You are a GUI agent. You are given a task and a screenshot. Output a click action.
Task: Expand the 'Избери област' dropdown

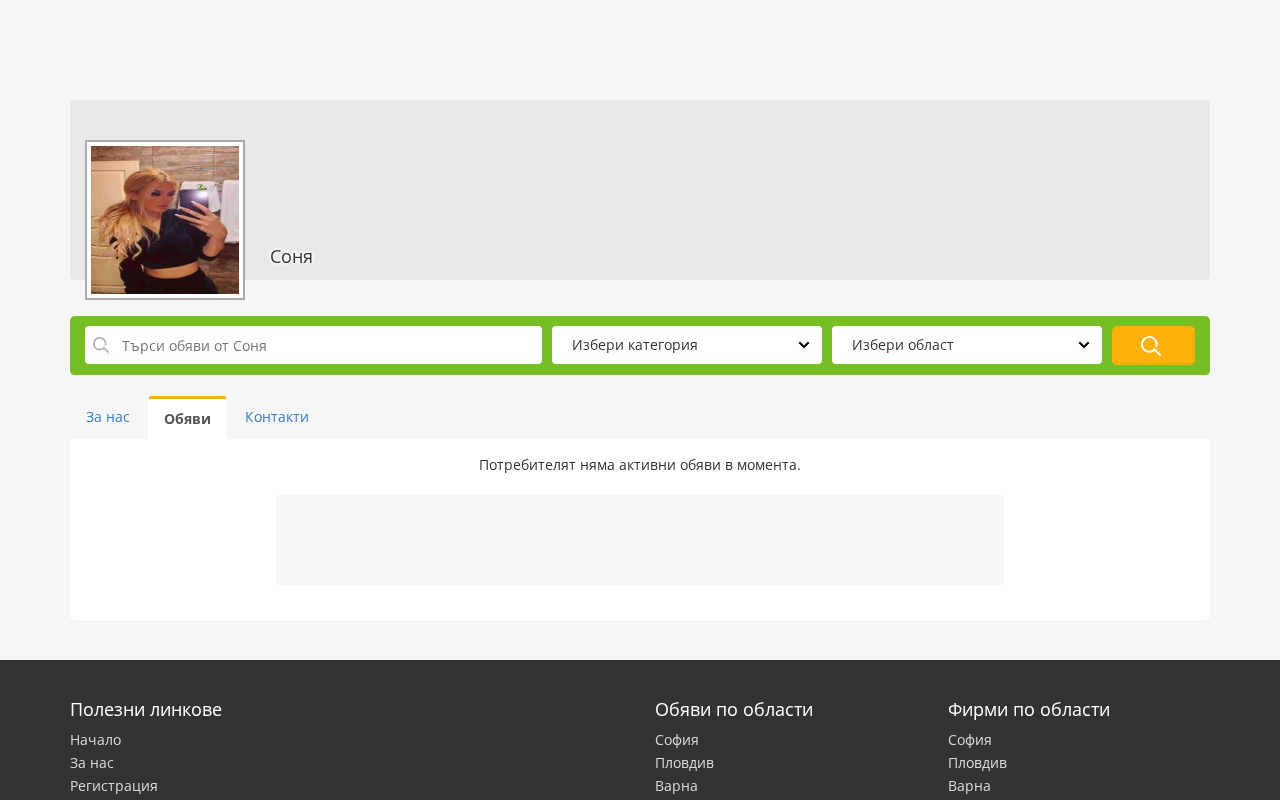click(x=967, y=345)
